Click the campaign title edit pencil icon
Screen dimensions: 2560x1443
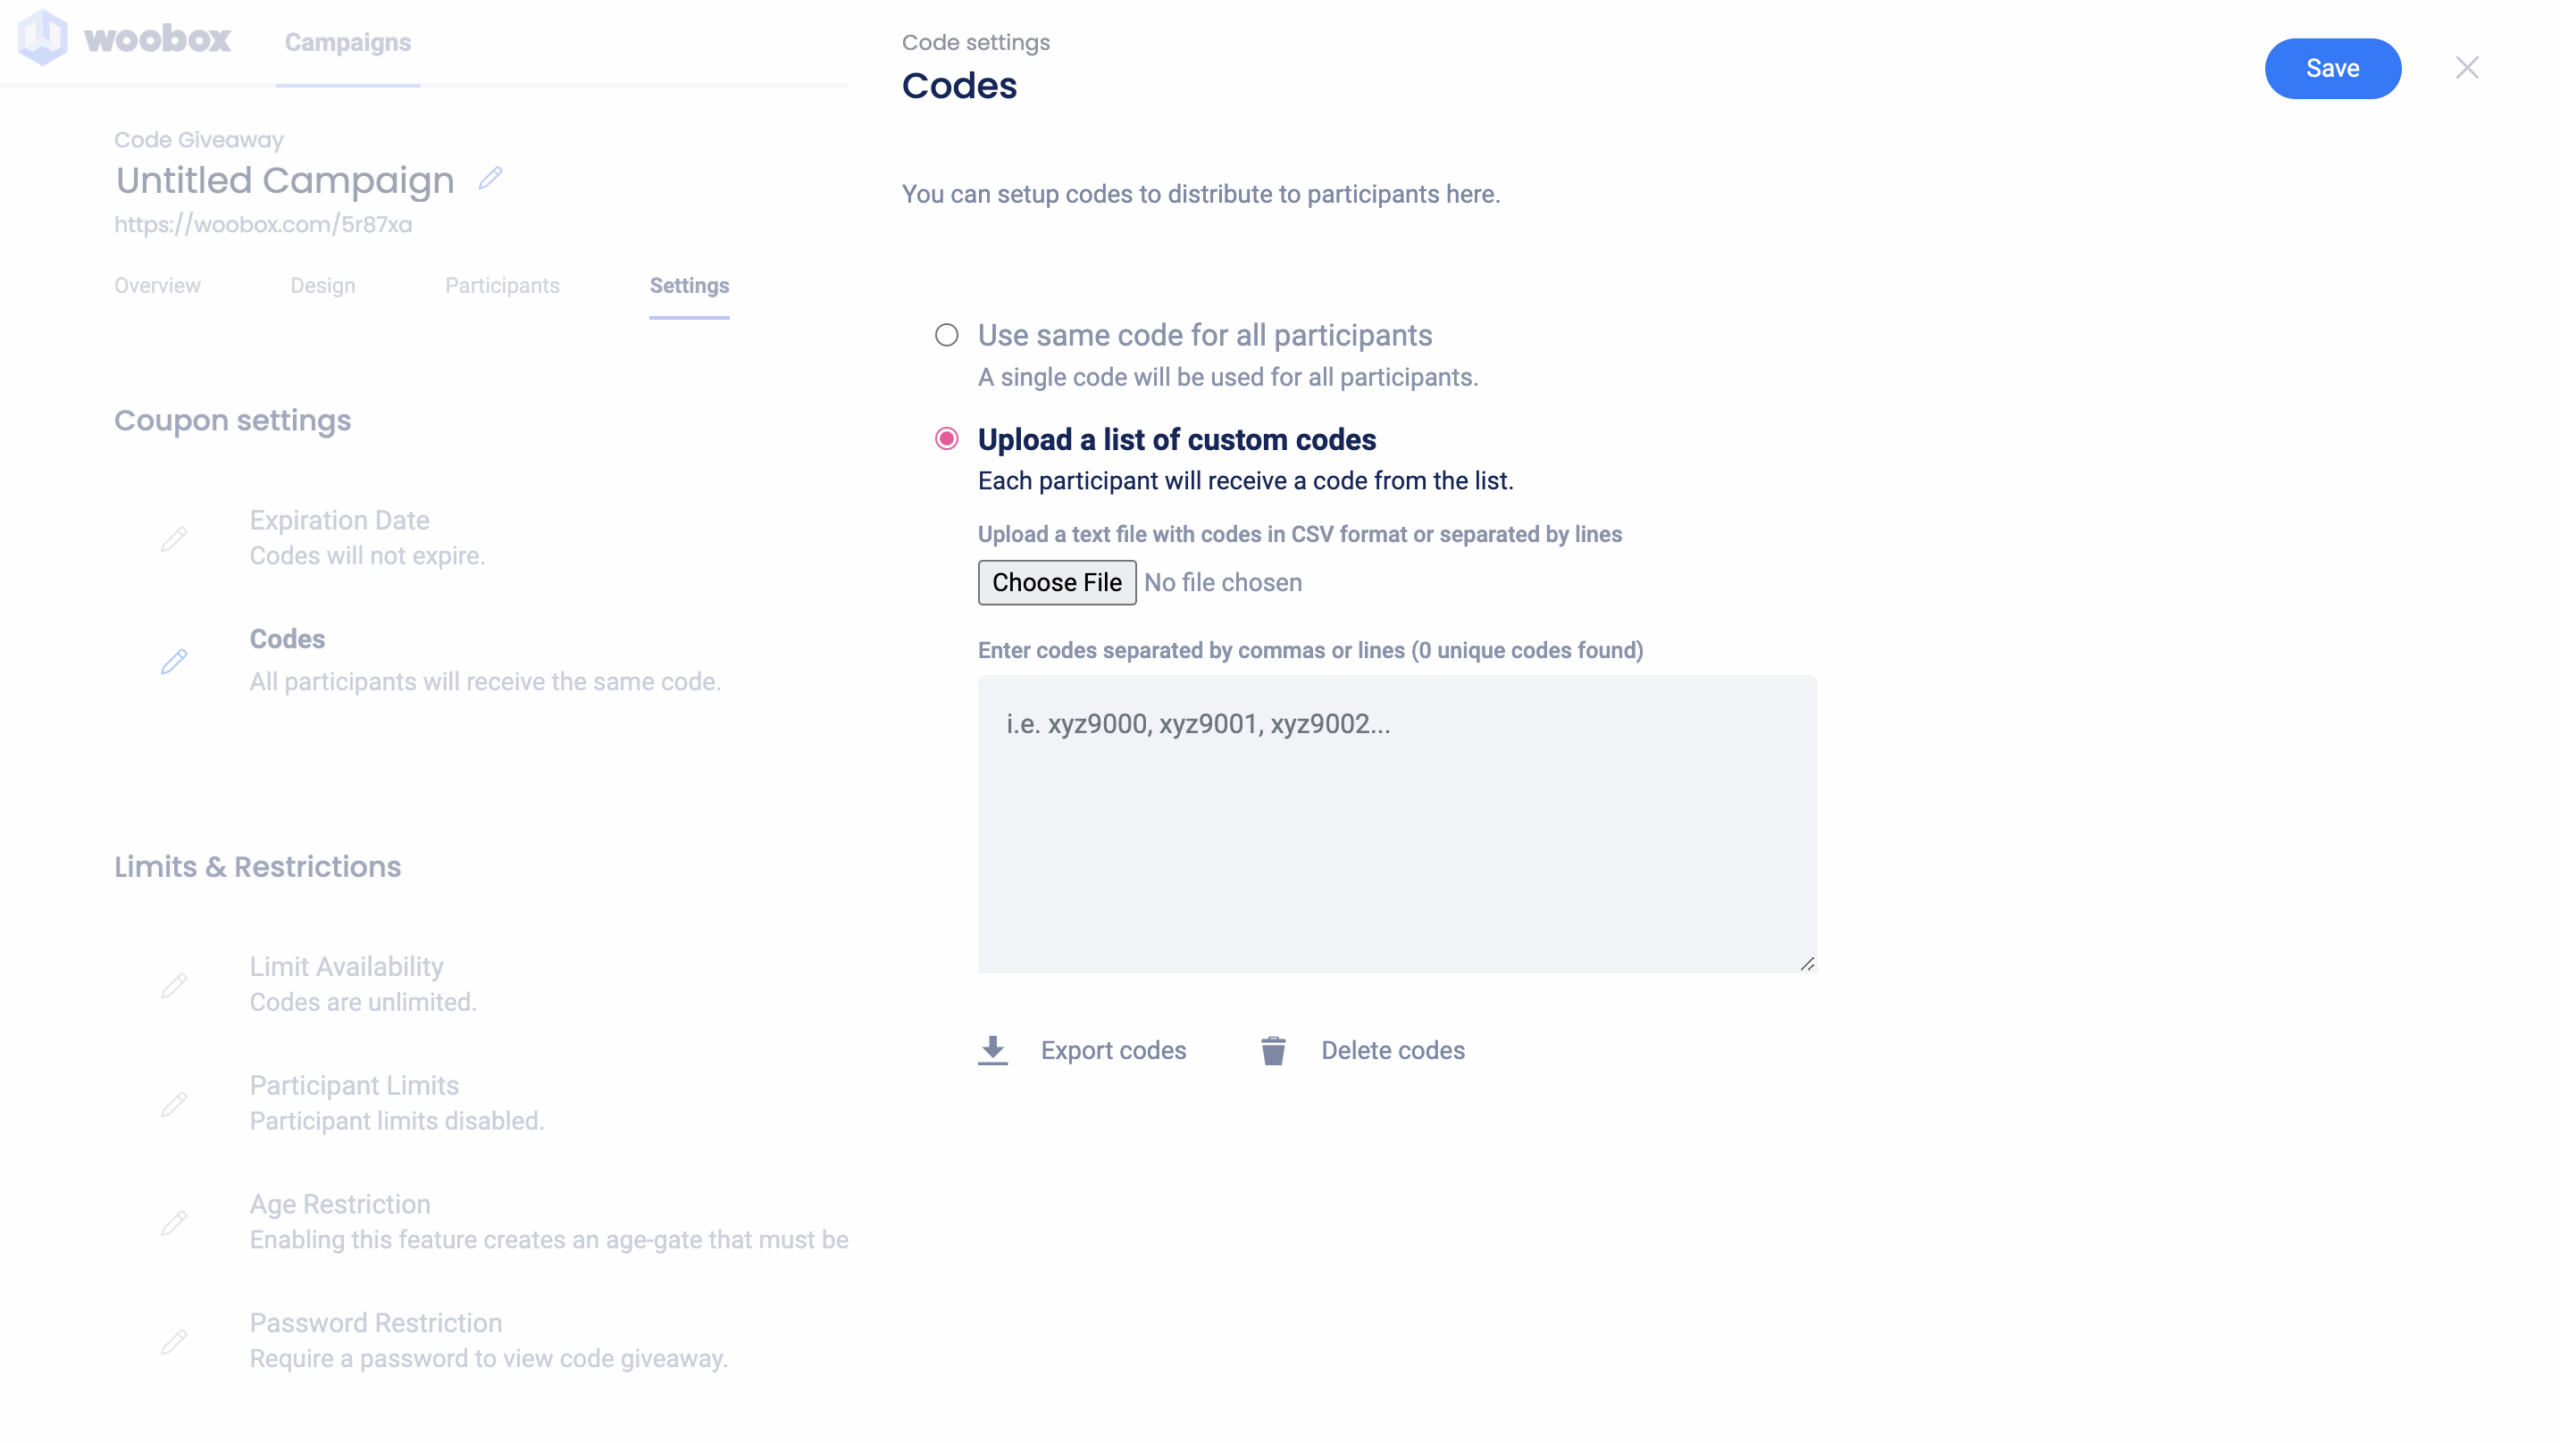tap(490, 178)
